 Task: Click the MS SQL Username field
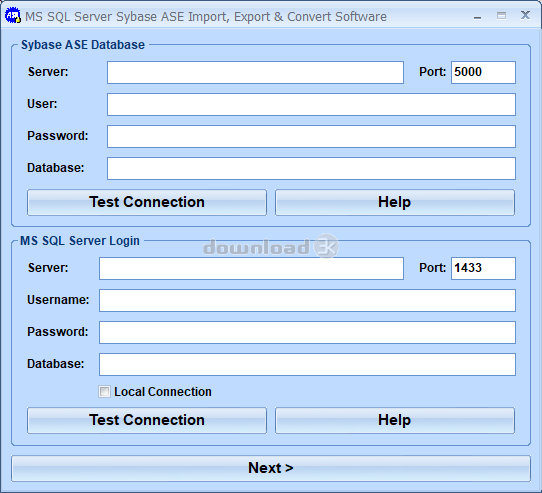click(x=307, y=300)
